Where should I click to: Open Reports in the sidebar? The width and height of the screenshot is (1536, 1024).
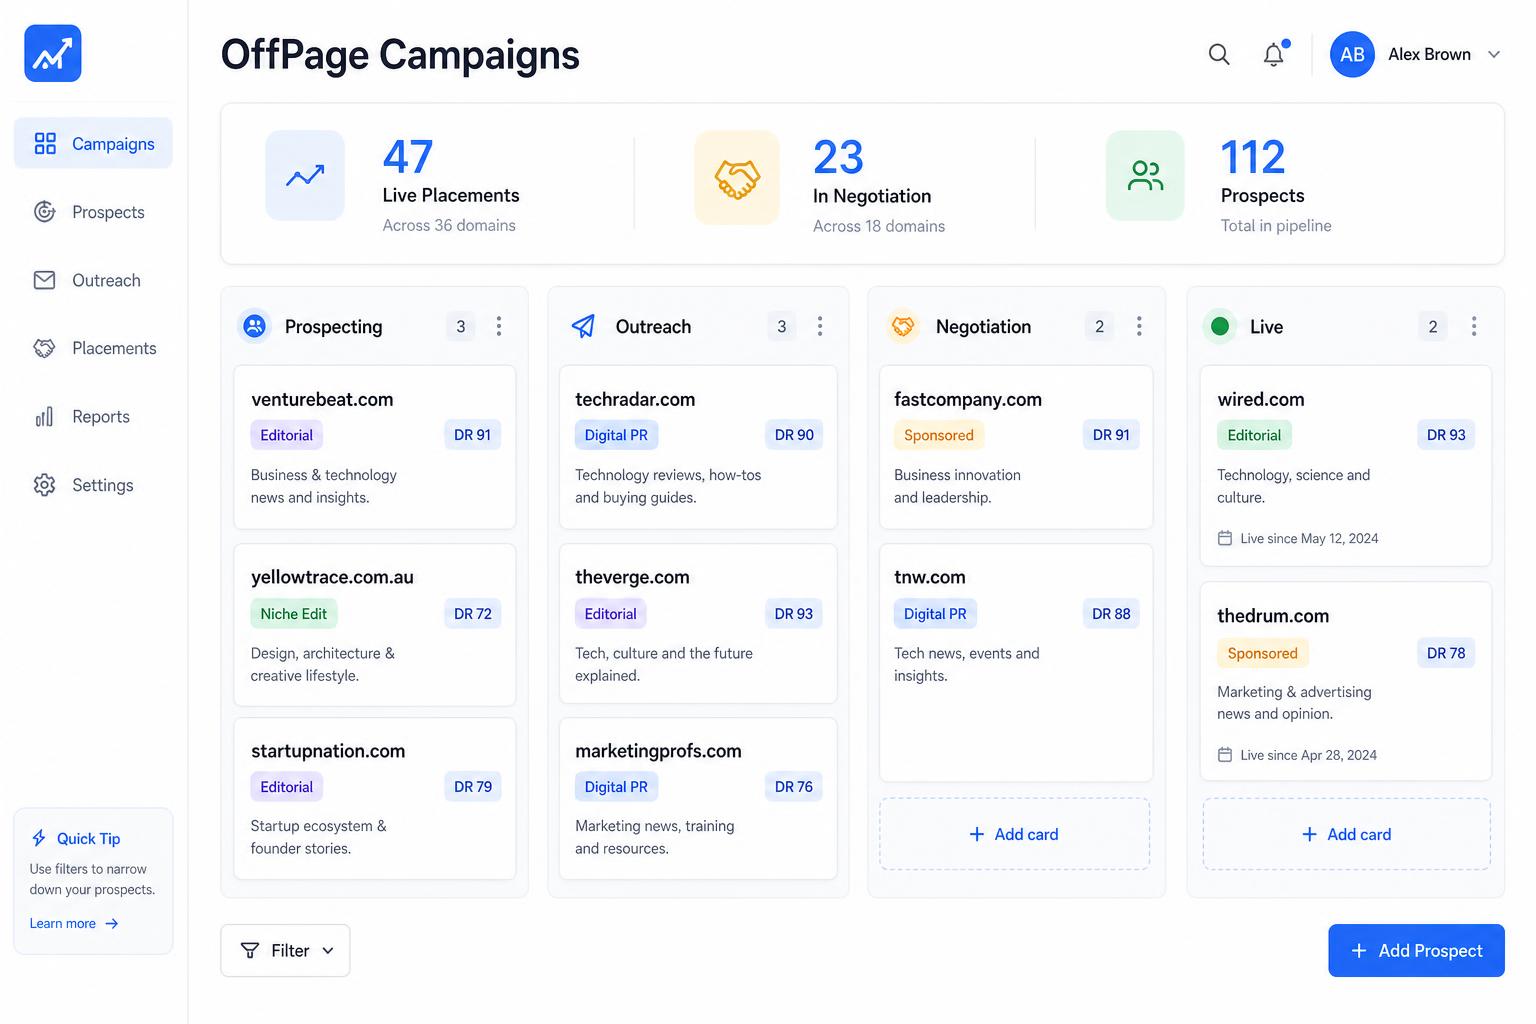tap(93, 417)
